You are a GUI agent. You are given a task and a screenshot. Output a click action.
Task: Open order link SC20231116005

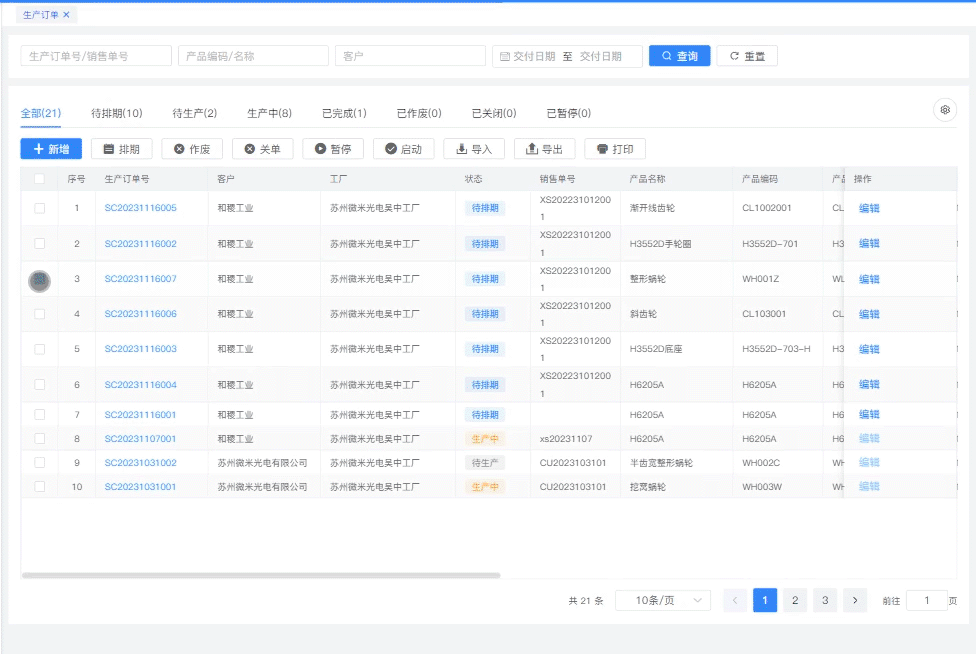tap(140, 208)
